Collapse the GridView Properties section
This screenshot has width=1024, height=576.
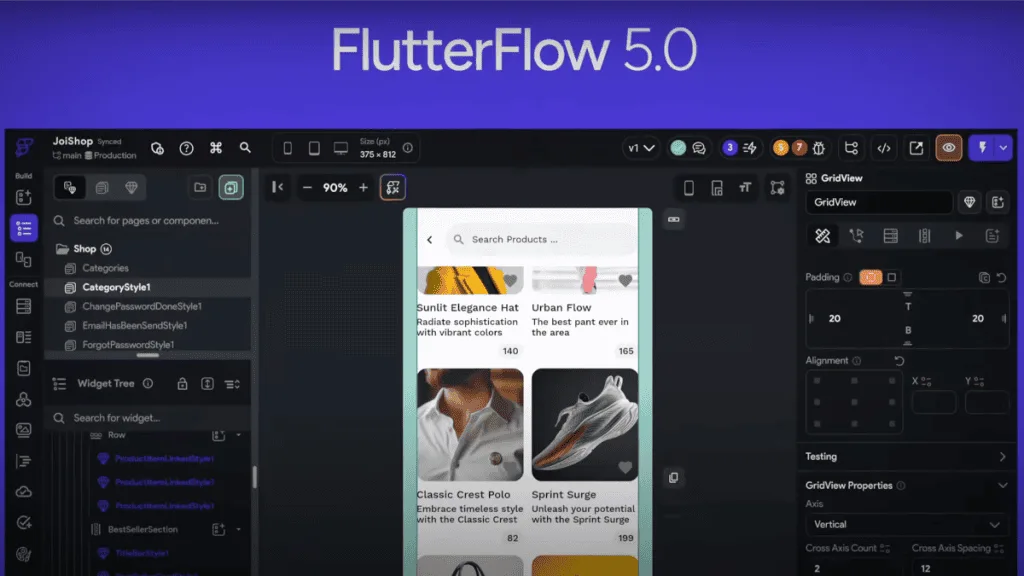pos(1003,486)
